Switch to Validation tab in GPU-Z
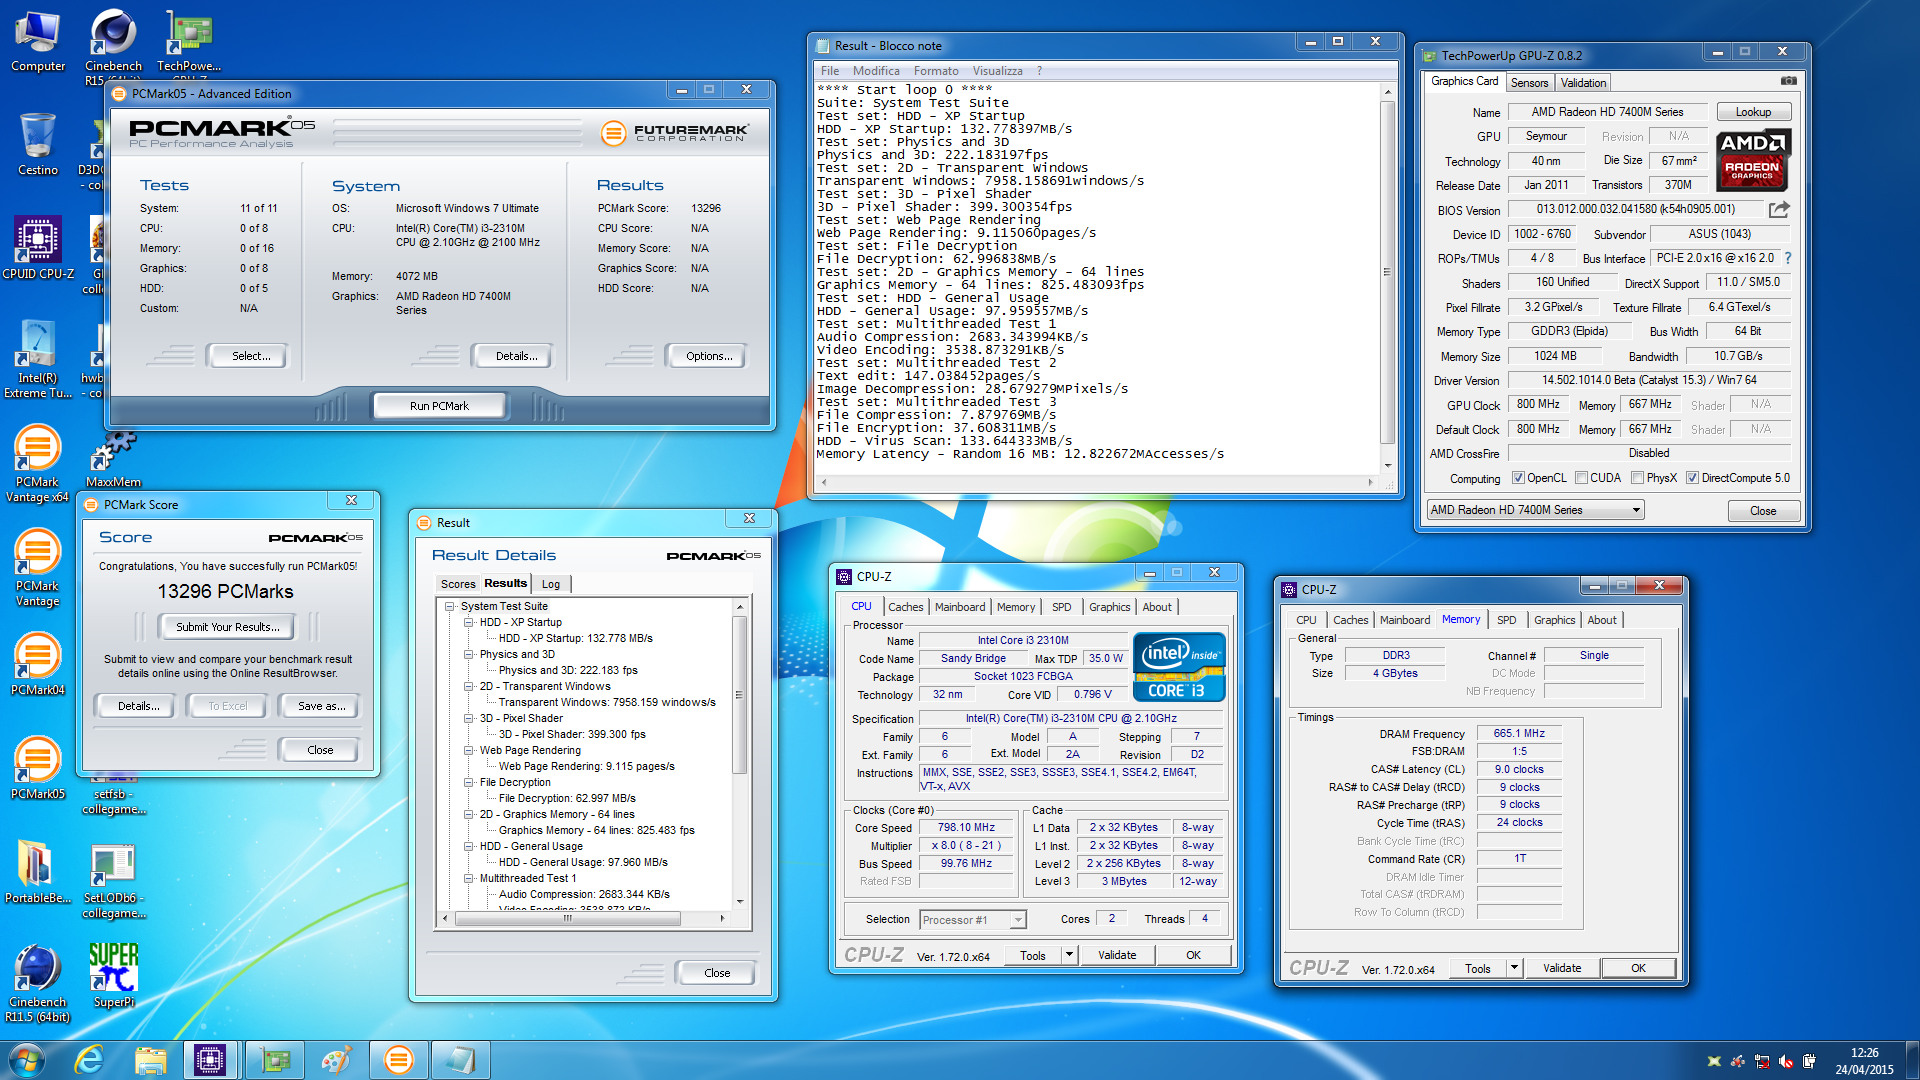 click(x=1582, y=83)
